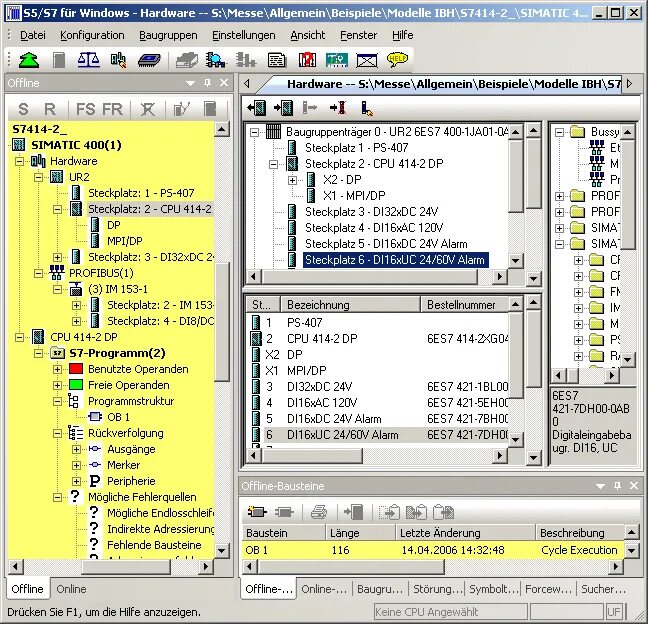Click the red warning block icon
Screen dimensions: 648x624
(x=307, y=60)
